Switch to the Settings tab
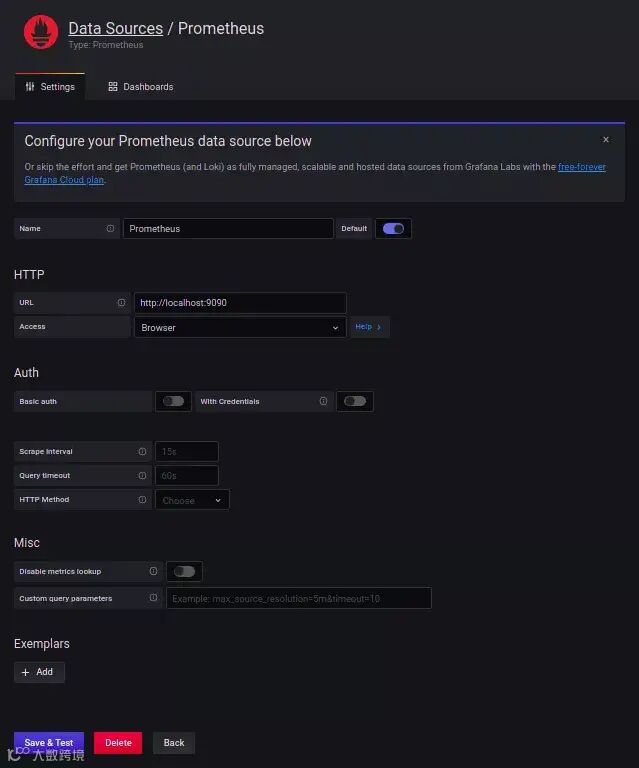Viewport: 639px width, 768px height. [50, 87]
